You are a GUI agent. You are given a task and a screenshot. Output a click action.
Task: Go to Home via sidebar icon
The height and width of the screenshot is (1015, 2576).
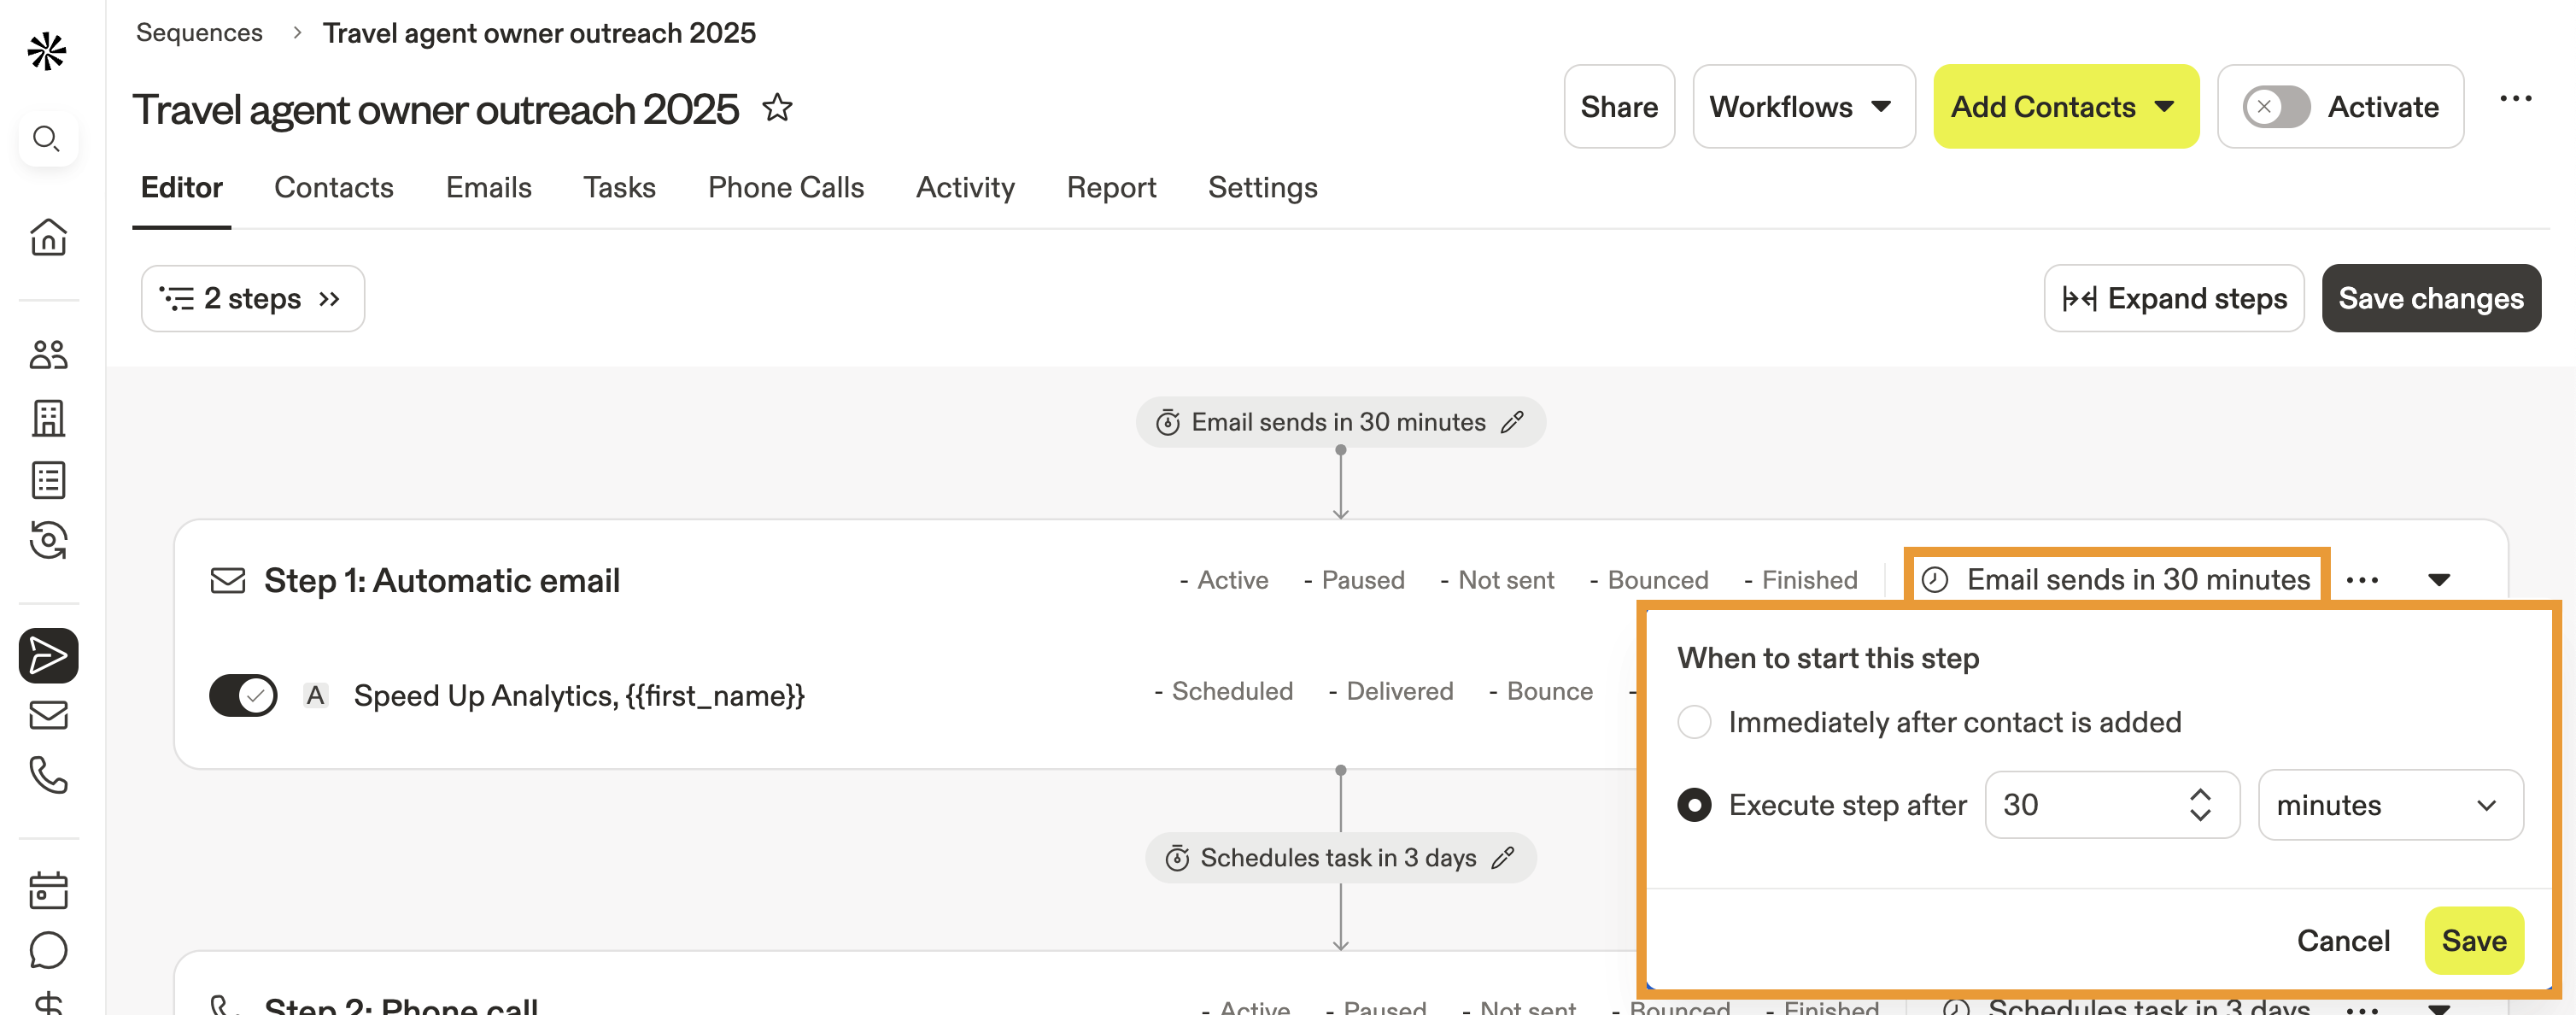[x=48, y=237]
